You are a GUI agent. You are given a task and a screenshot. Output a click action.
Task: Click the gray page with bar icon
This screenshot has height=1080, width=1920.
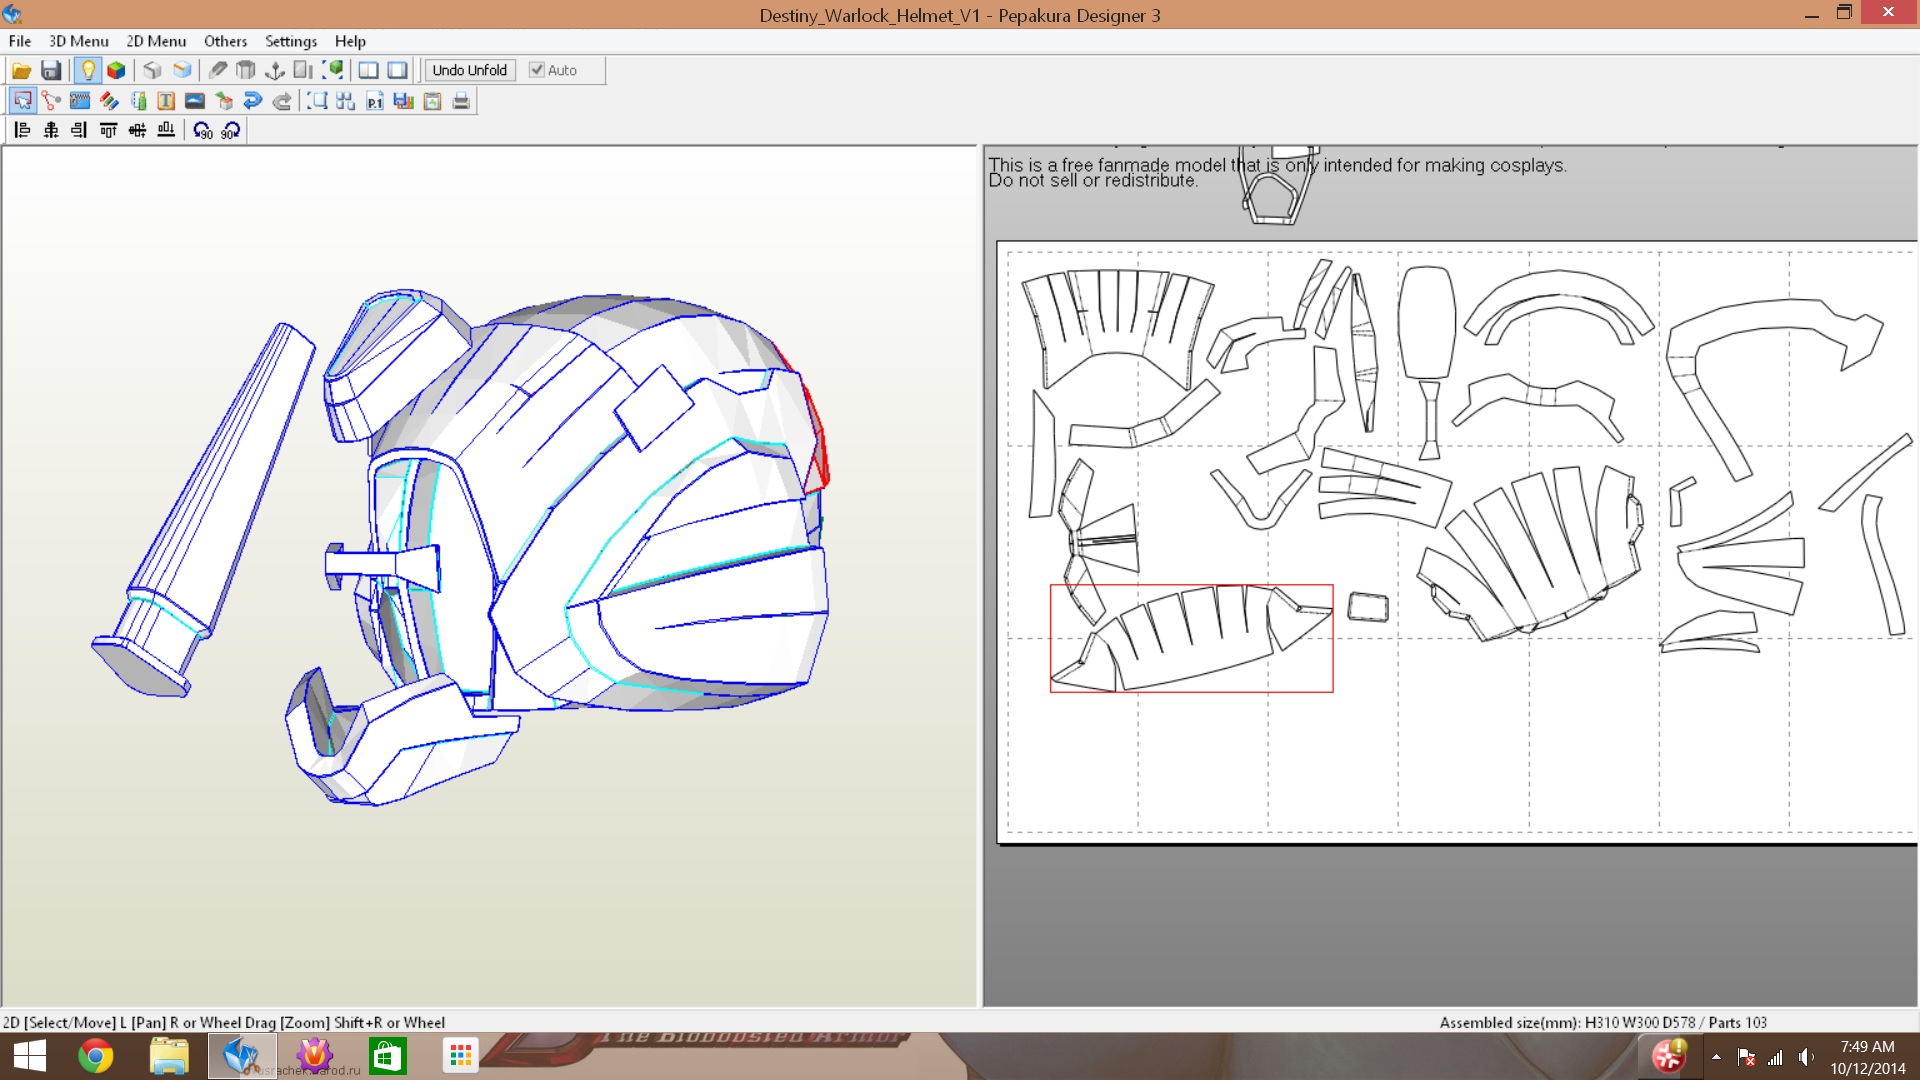click(304, 70)
